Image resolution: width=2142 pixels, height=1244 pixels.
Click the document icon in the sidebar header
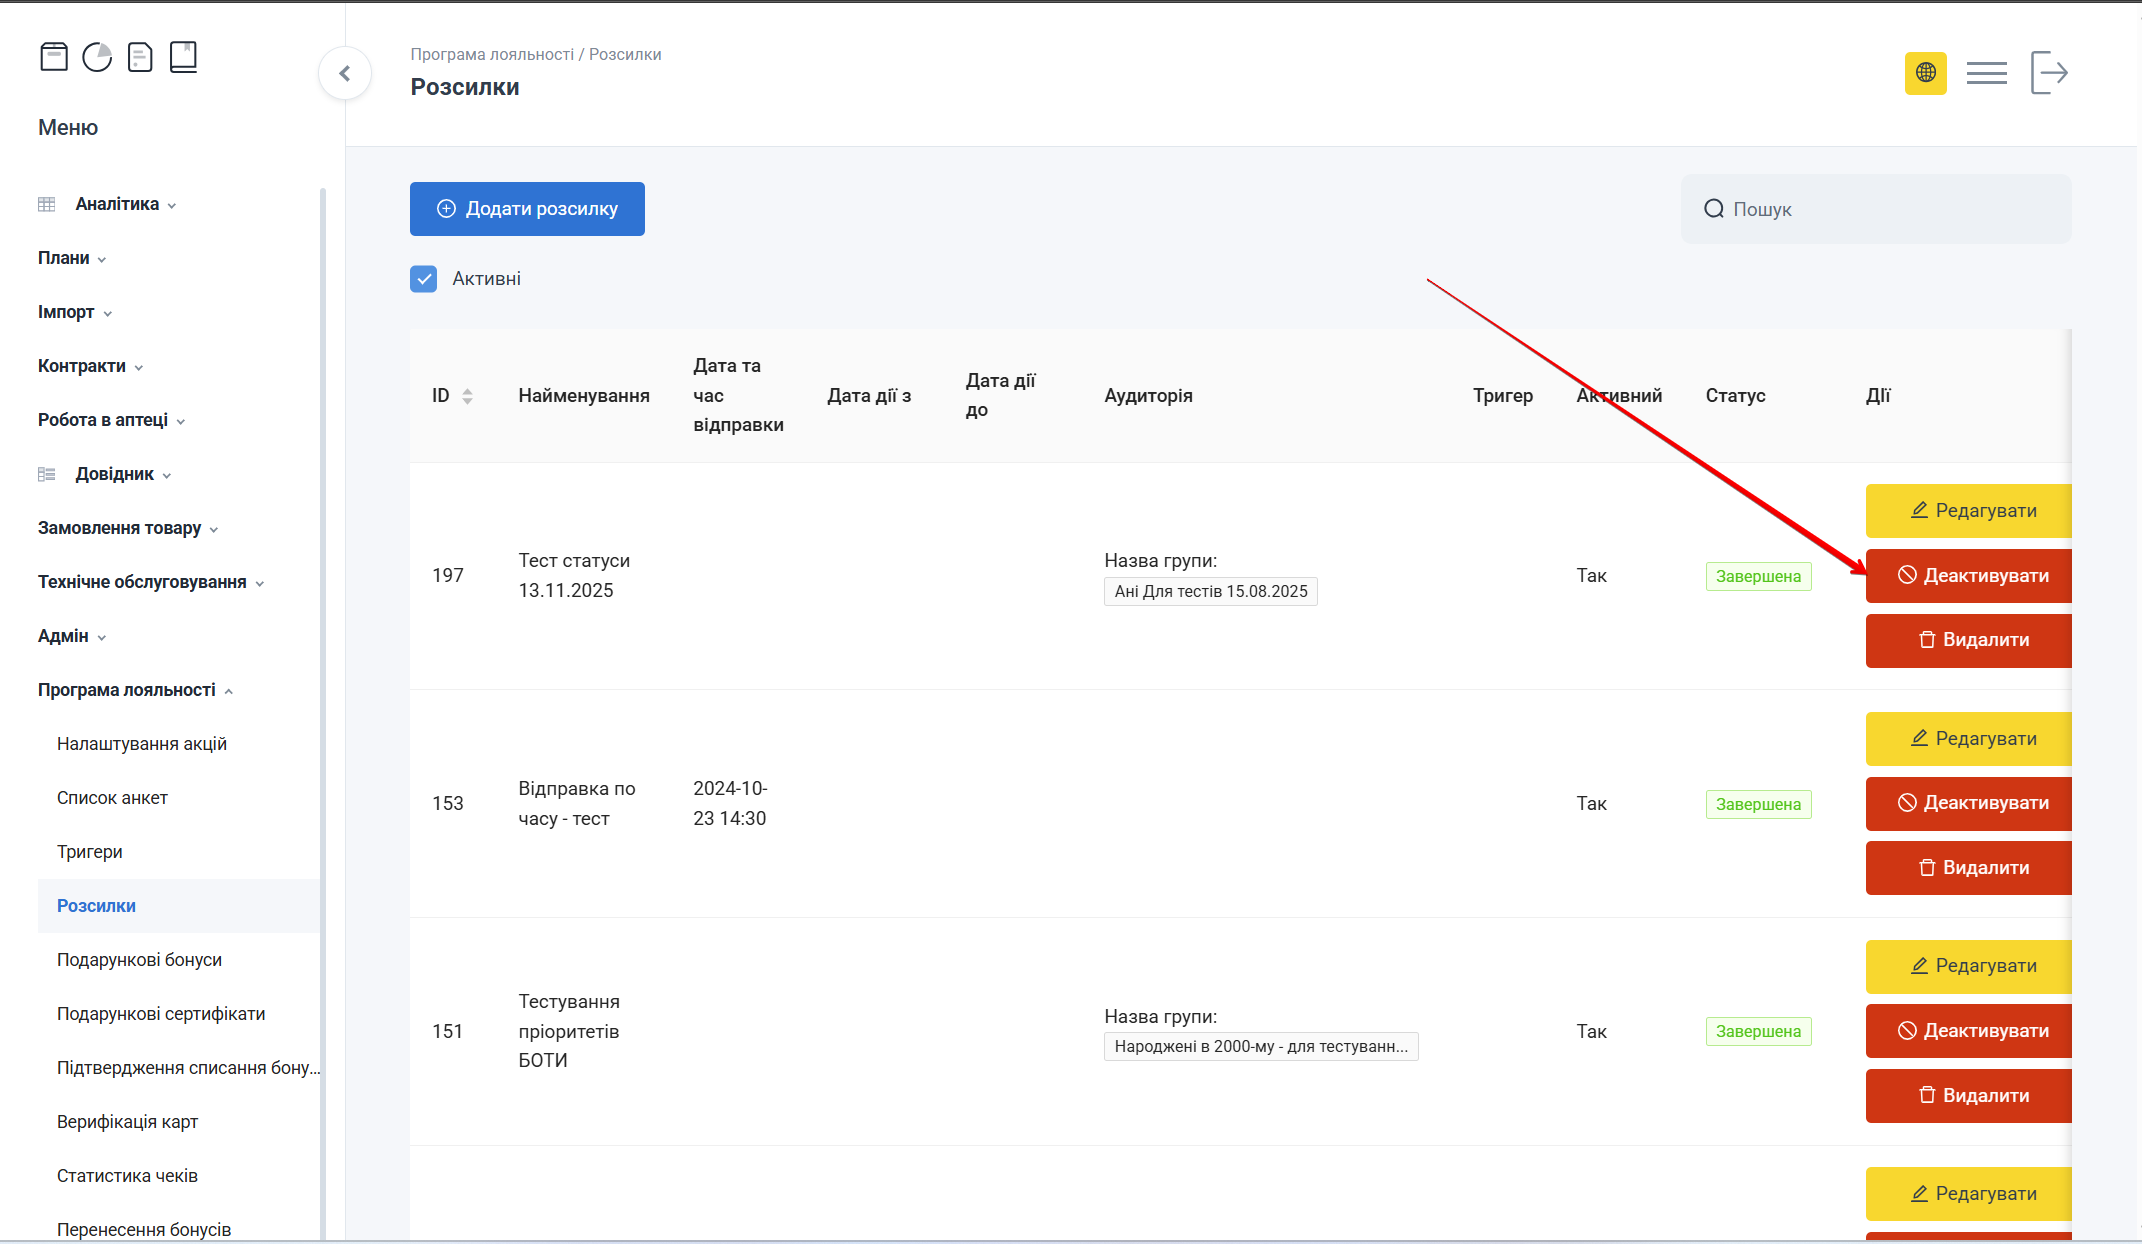[140, 57]
